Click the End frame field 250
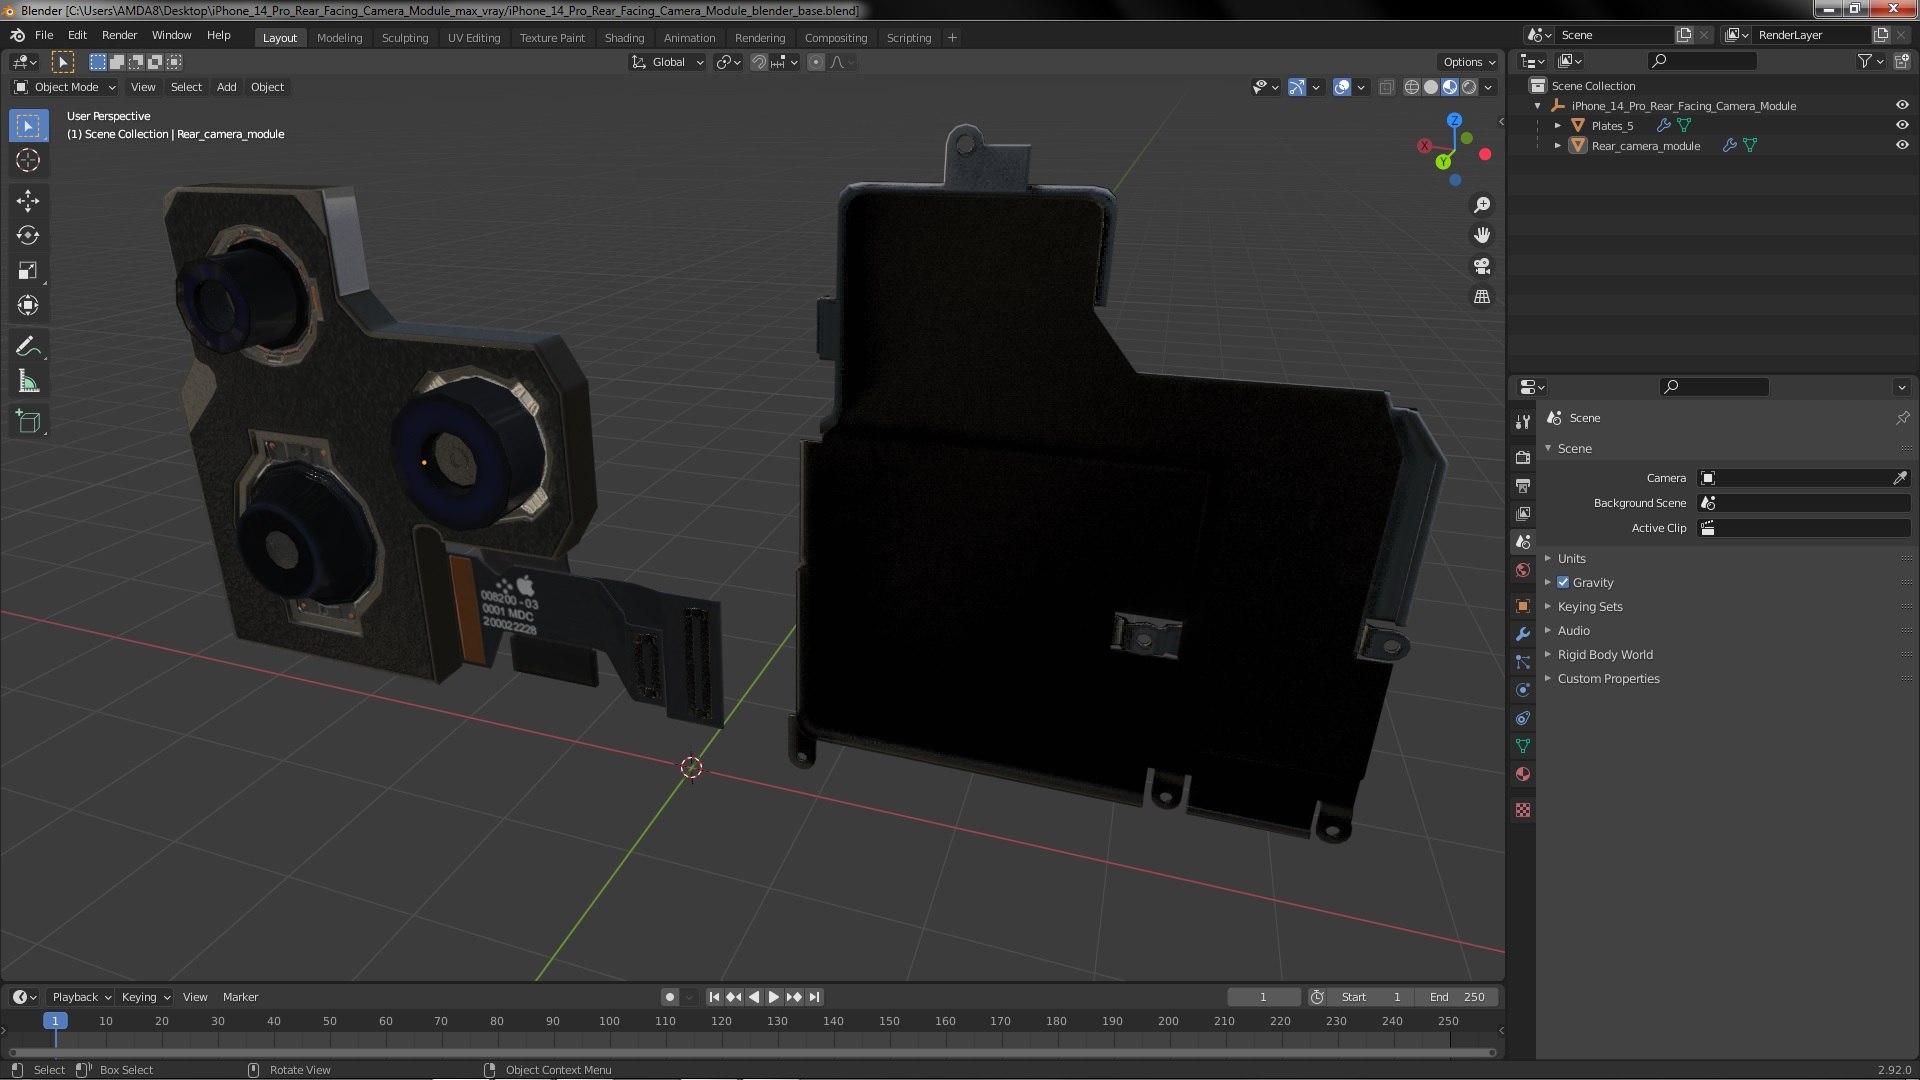This screenshot has width=1920, height=1080. (1458, 997)
